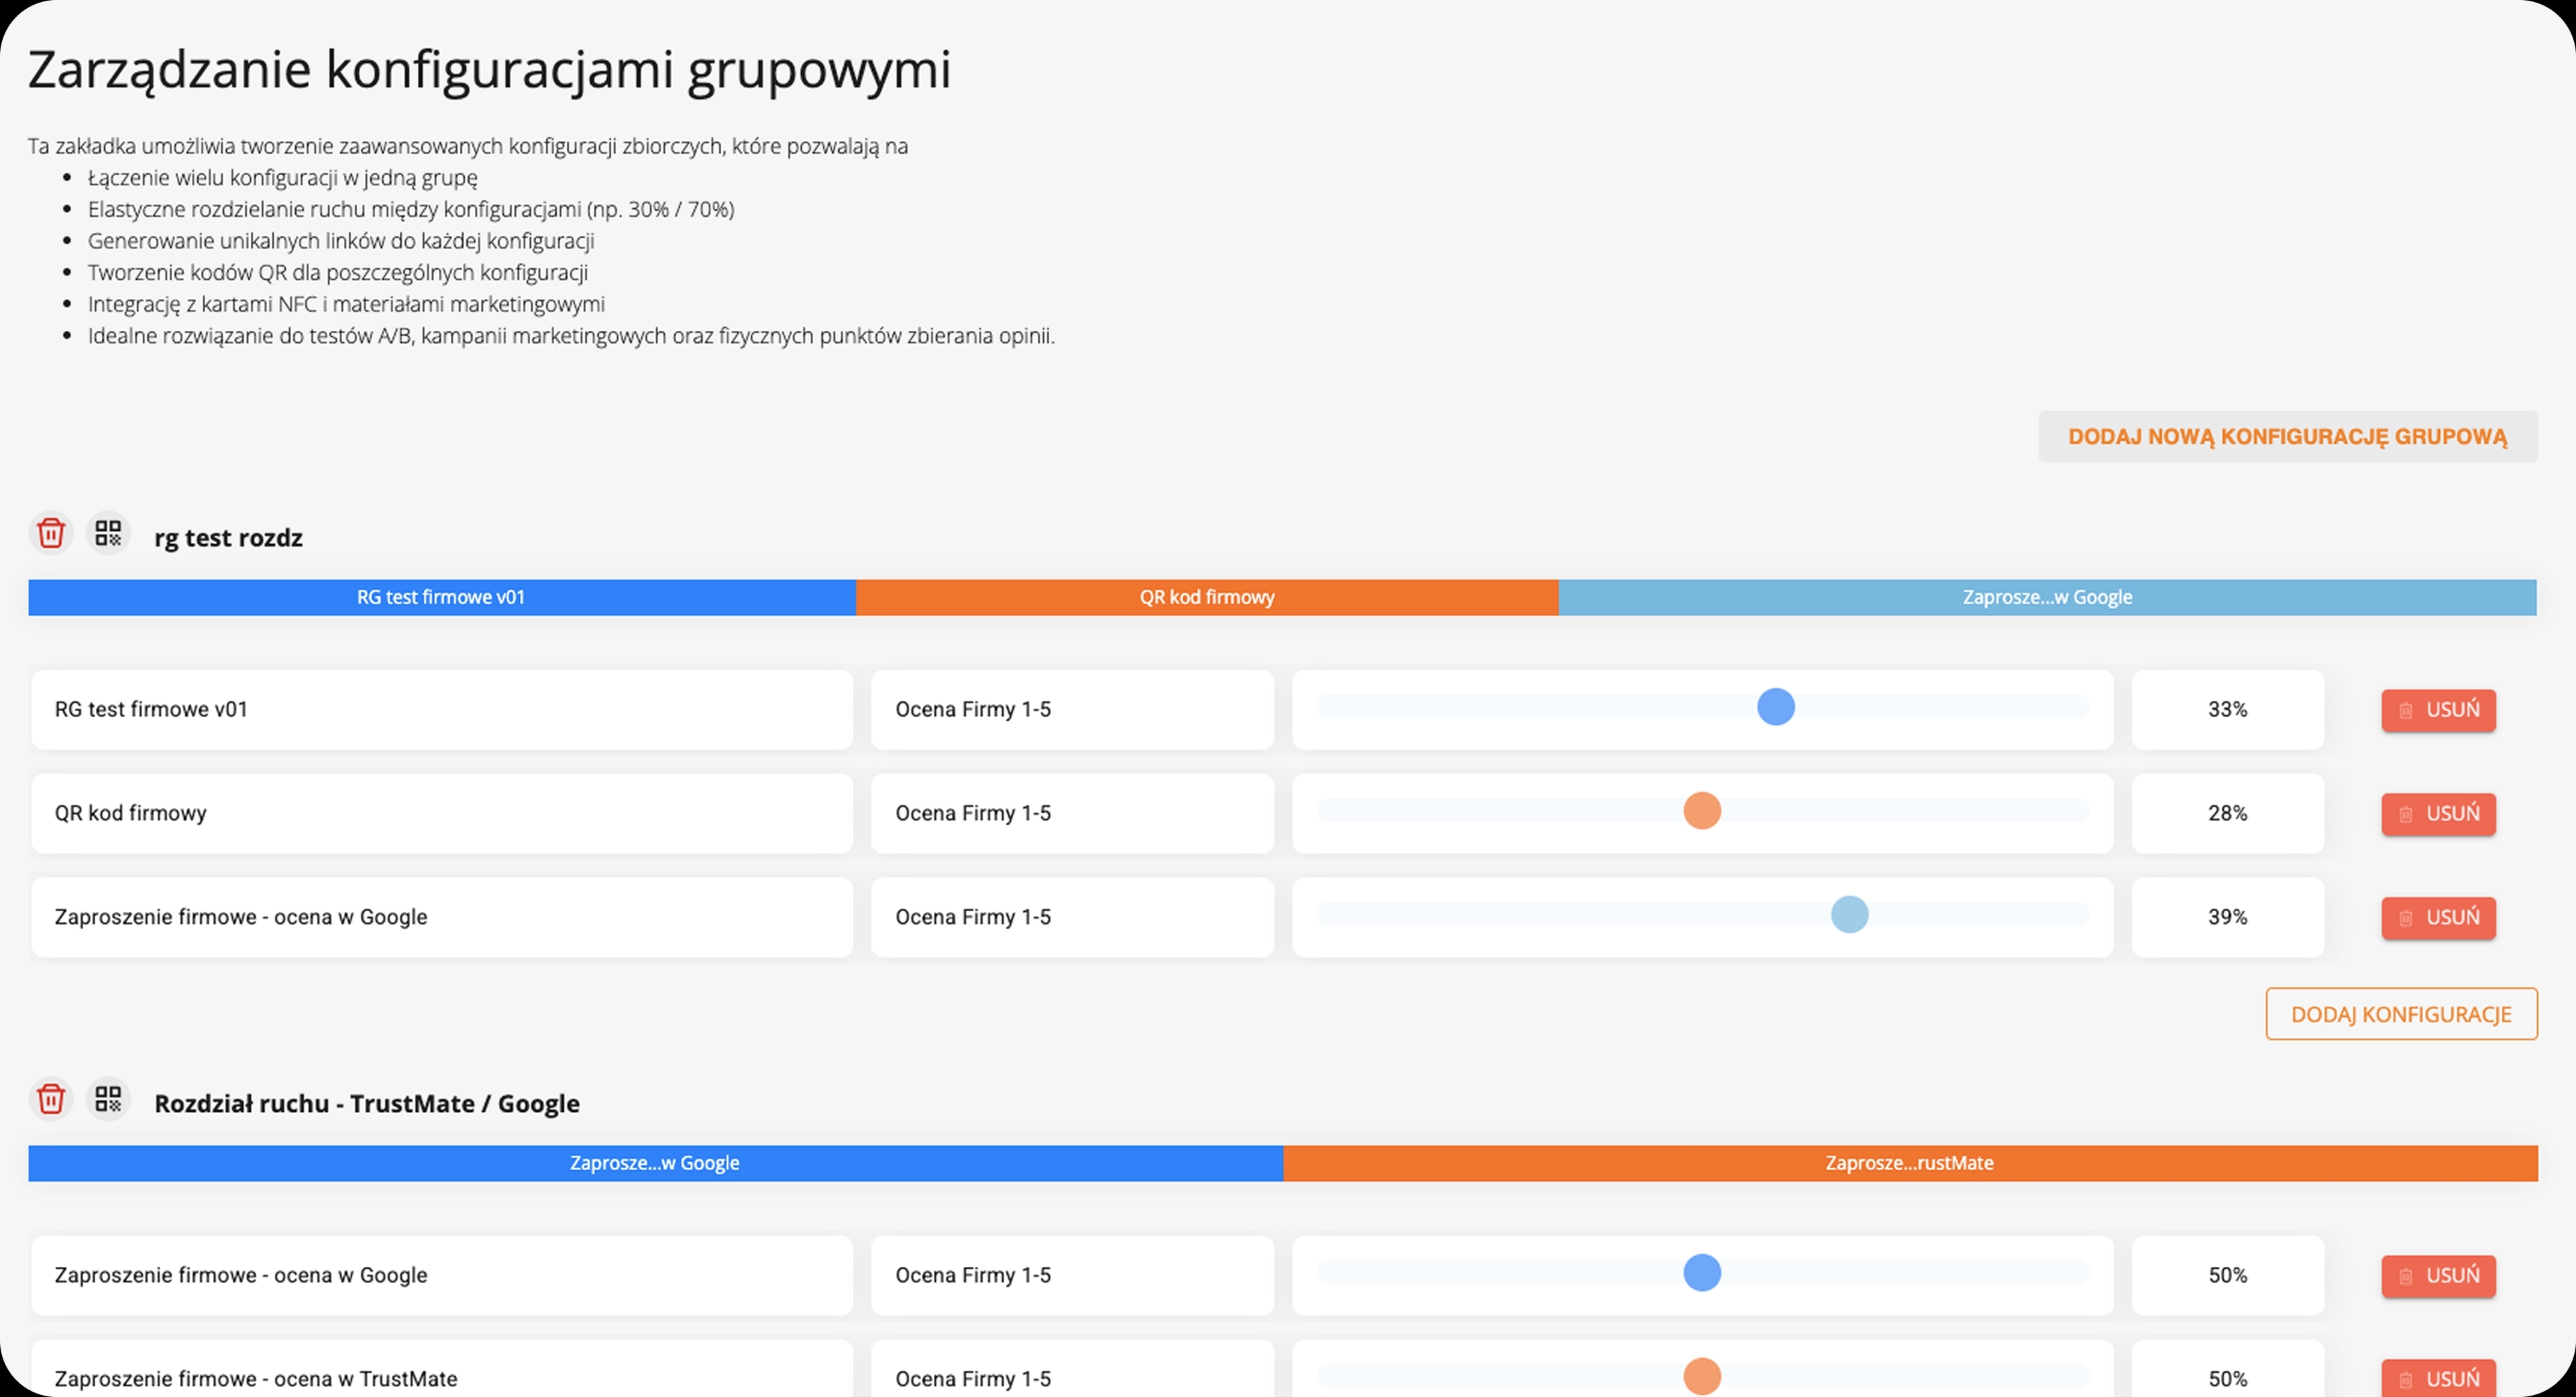
Task: Click bullet 'Idealne rozwiązanie do testów A/B'
Action: point(571,336)
